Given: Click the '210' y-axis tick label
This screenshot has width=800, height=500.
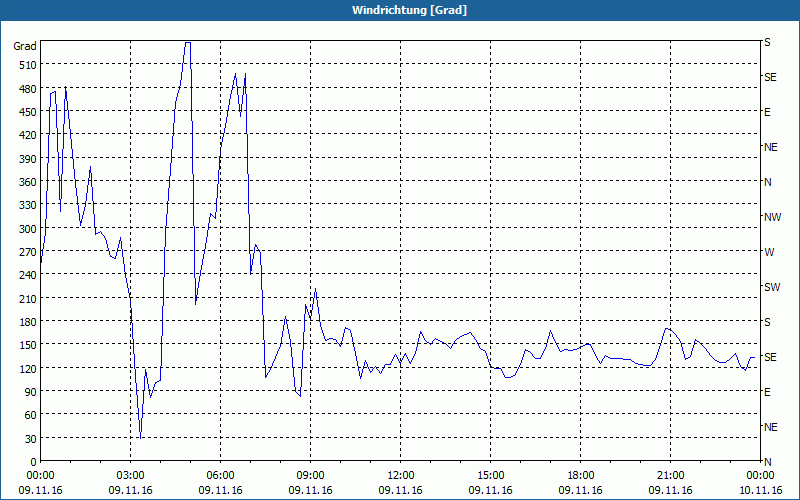Looking at the screenshot, I should [28, 298].
